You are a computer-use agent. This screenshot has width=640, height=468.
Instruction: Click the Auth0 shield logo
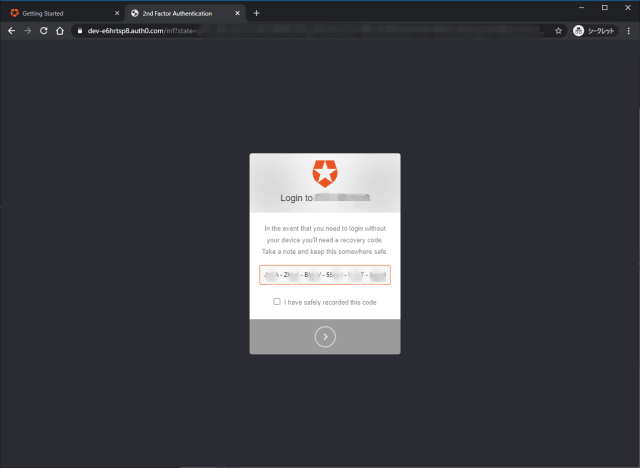(x=325, y=174)
